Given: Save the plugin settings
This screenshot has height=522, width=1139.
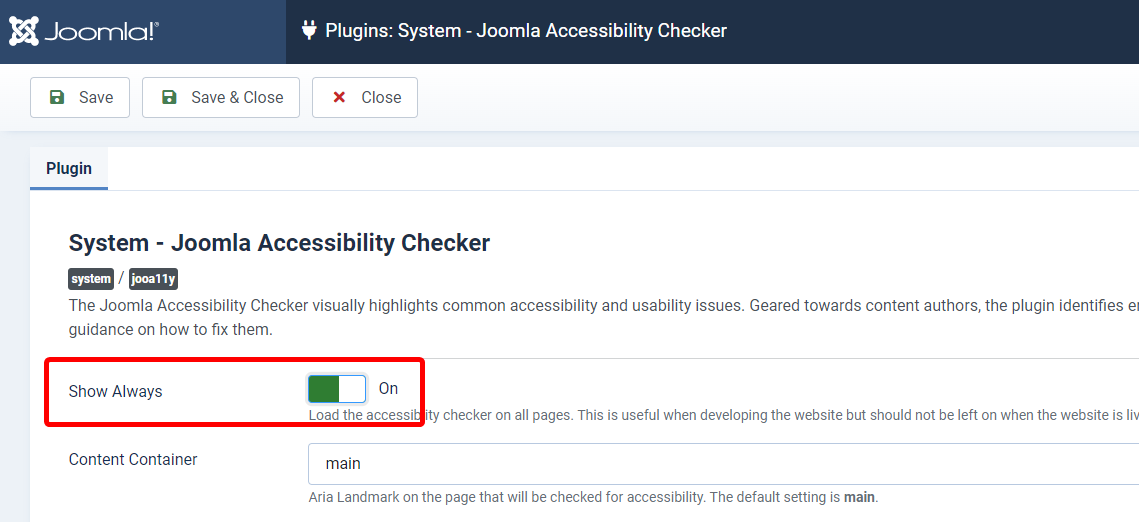Looking at the screenshot, I should tap(80, 97).
